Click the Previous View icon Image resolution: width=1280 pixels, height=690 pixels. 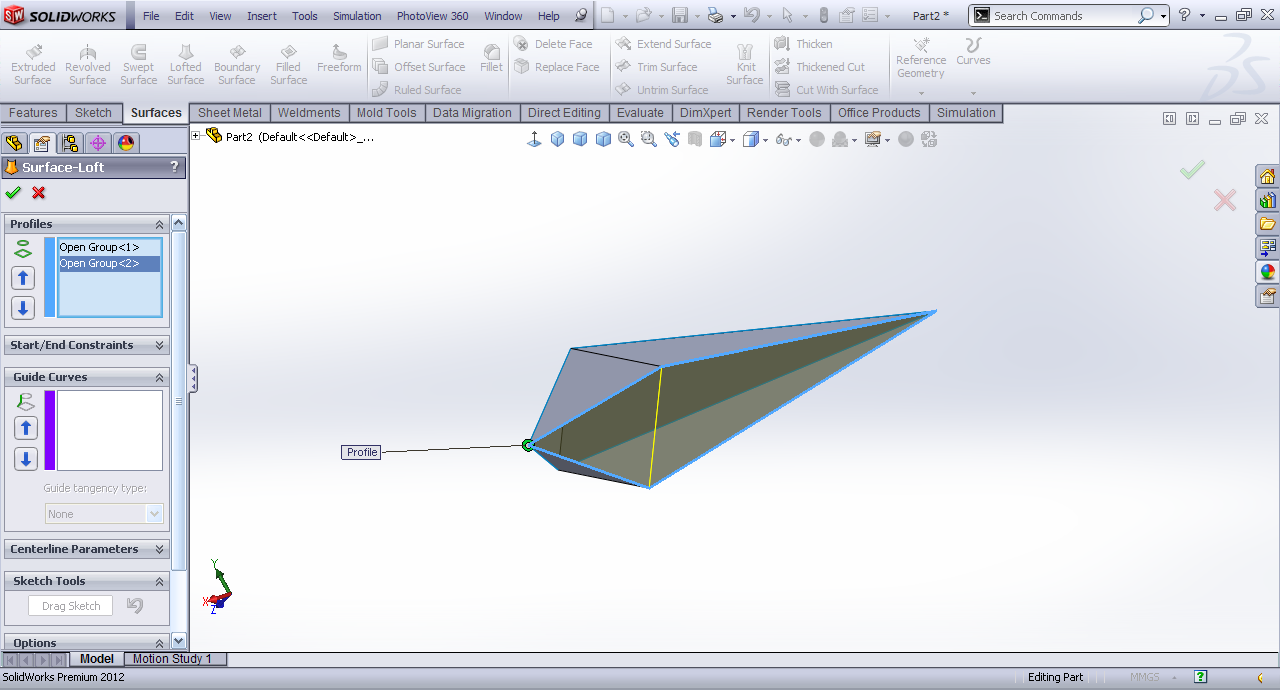pos(671,140)
